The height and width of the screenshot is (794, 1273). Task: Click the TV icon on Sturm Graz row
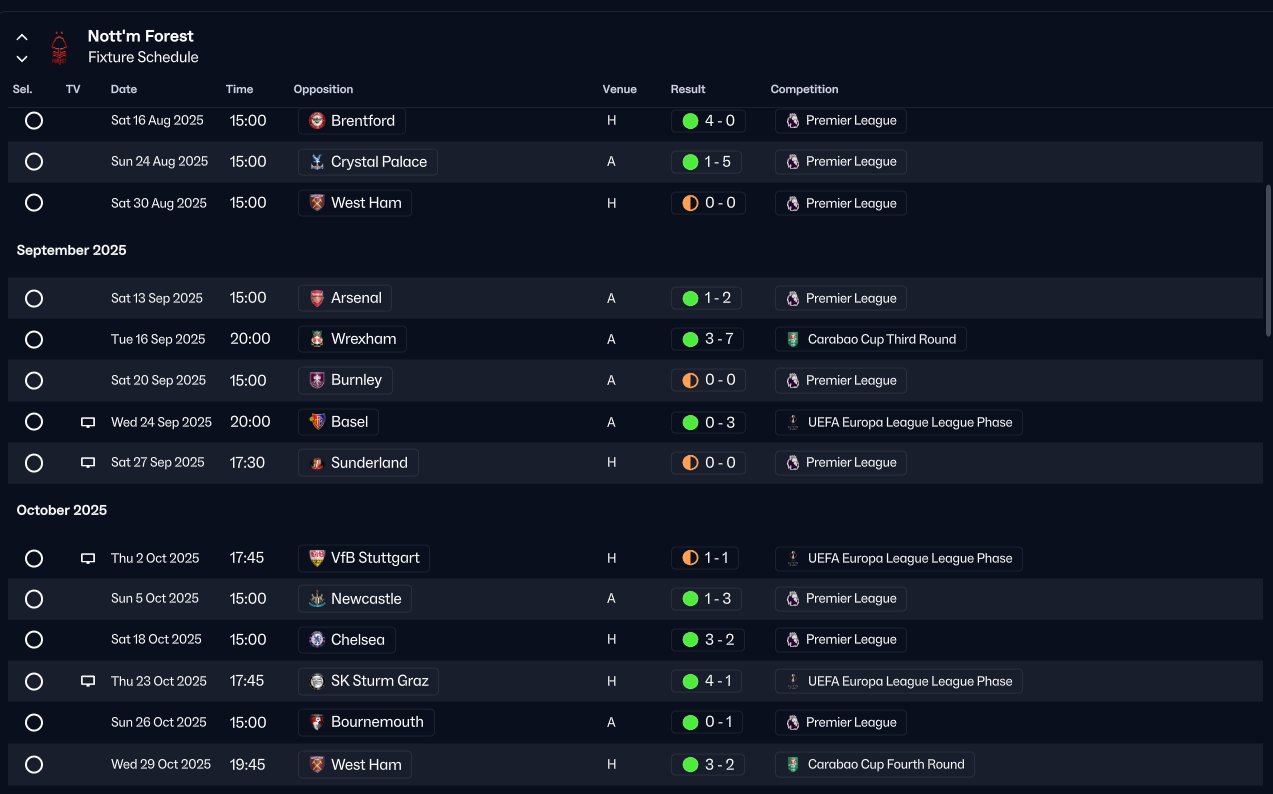(88, 681)
